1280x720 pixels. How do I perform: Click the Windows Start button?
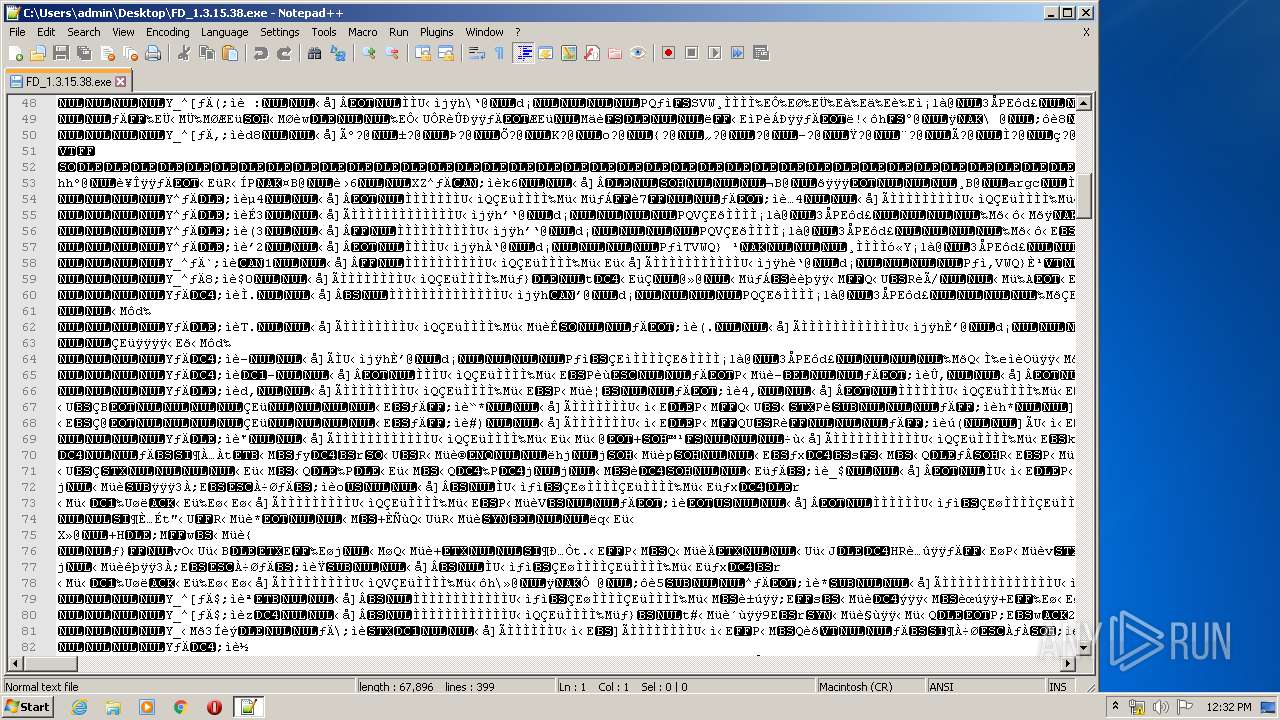click(27, 707)
